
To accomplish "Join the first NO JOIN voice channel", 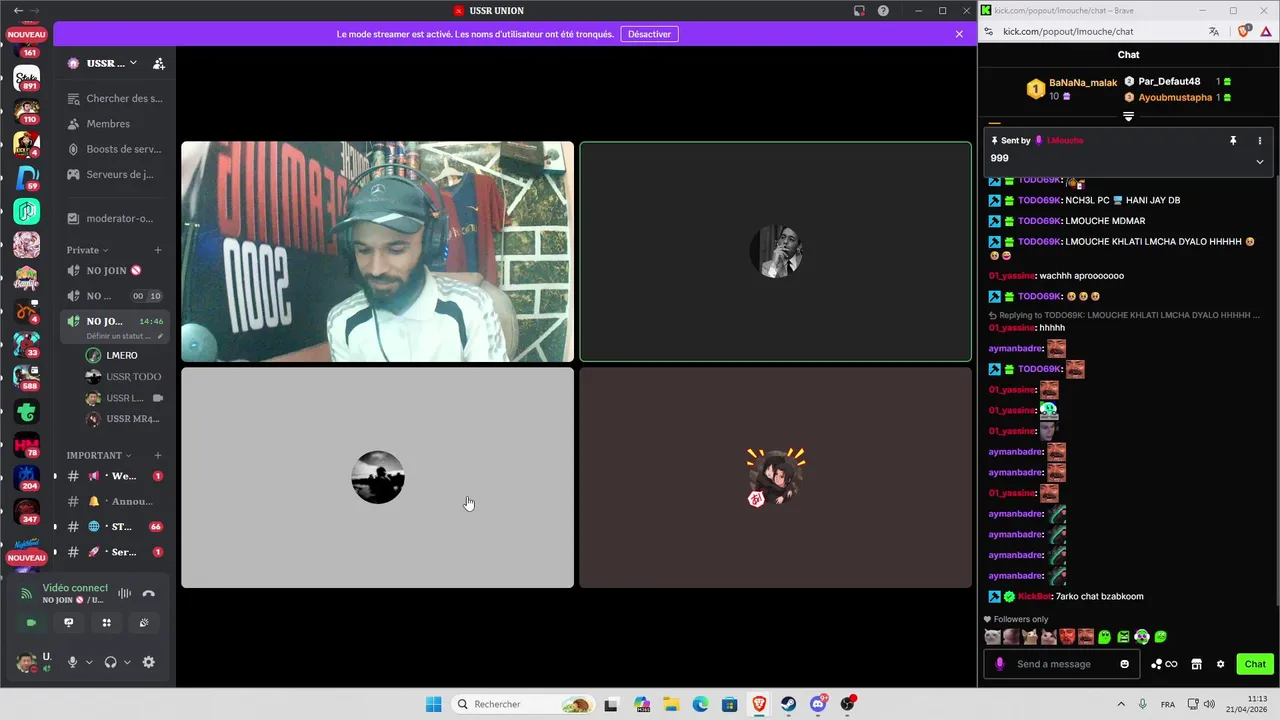I will coord(115,270).
